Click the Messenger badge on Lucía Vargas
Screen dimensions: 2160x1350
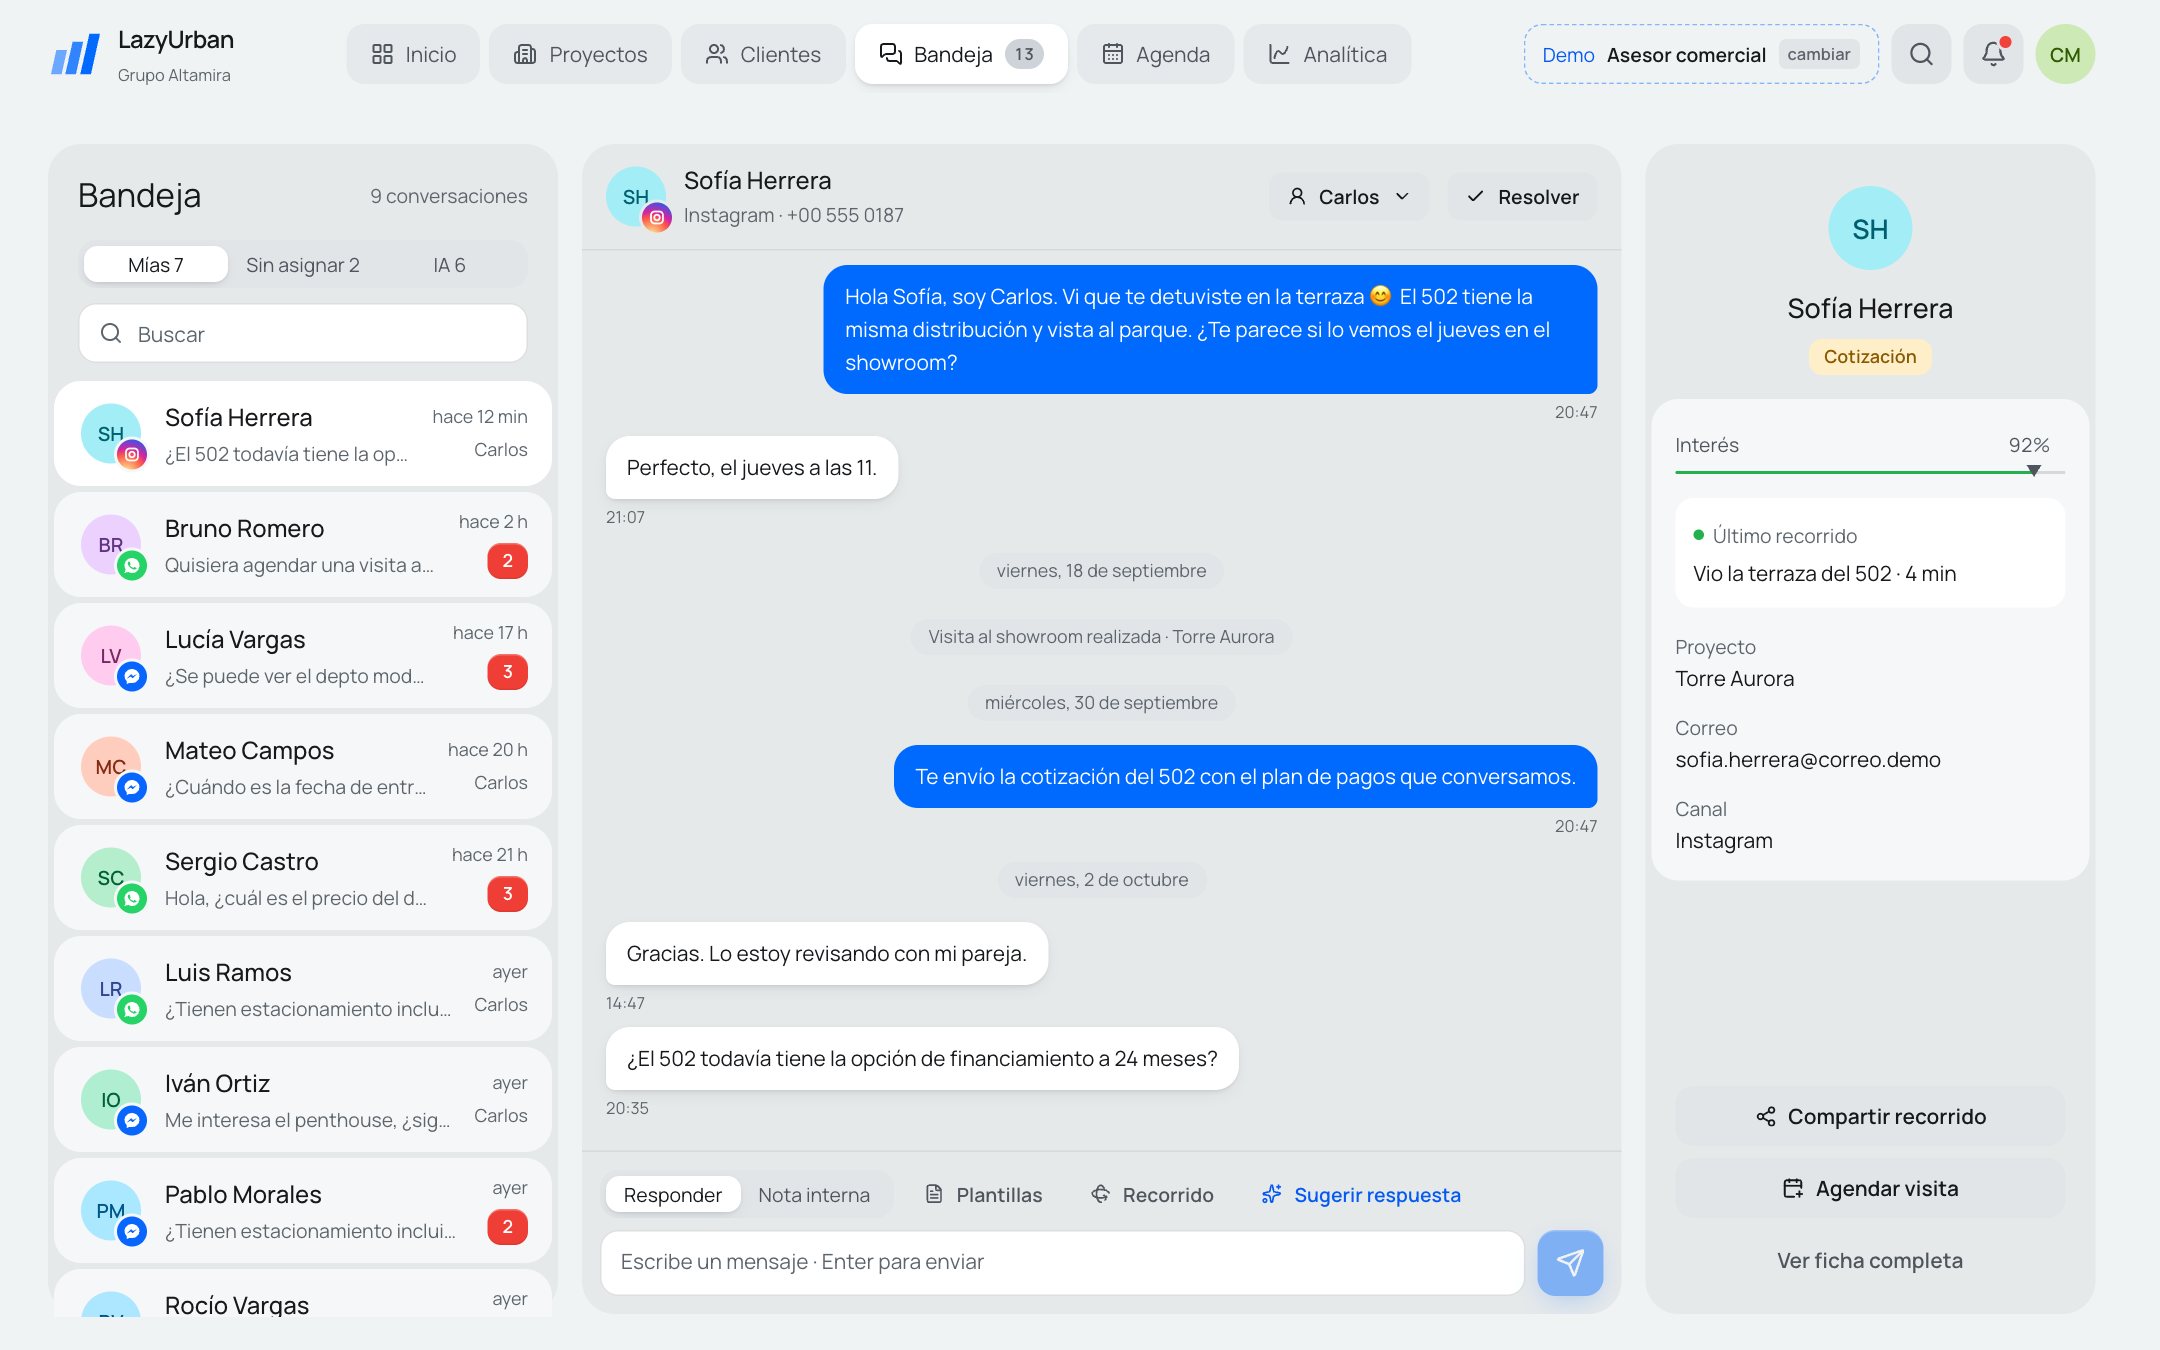click(132, 676)
